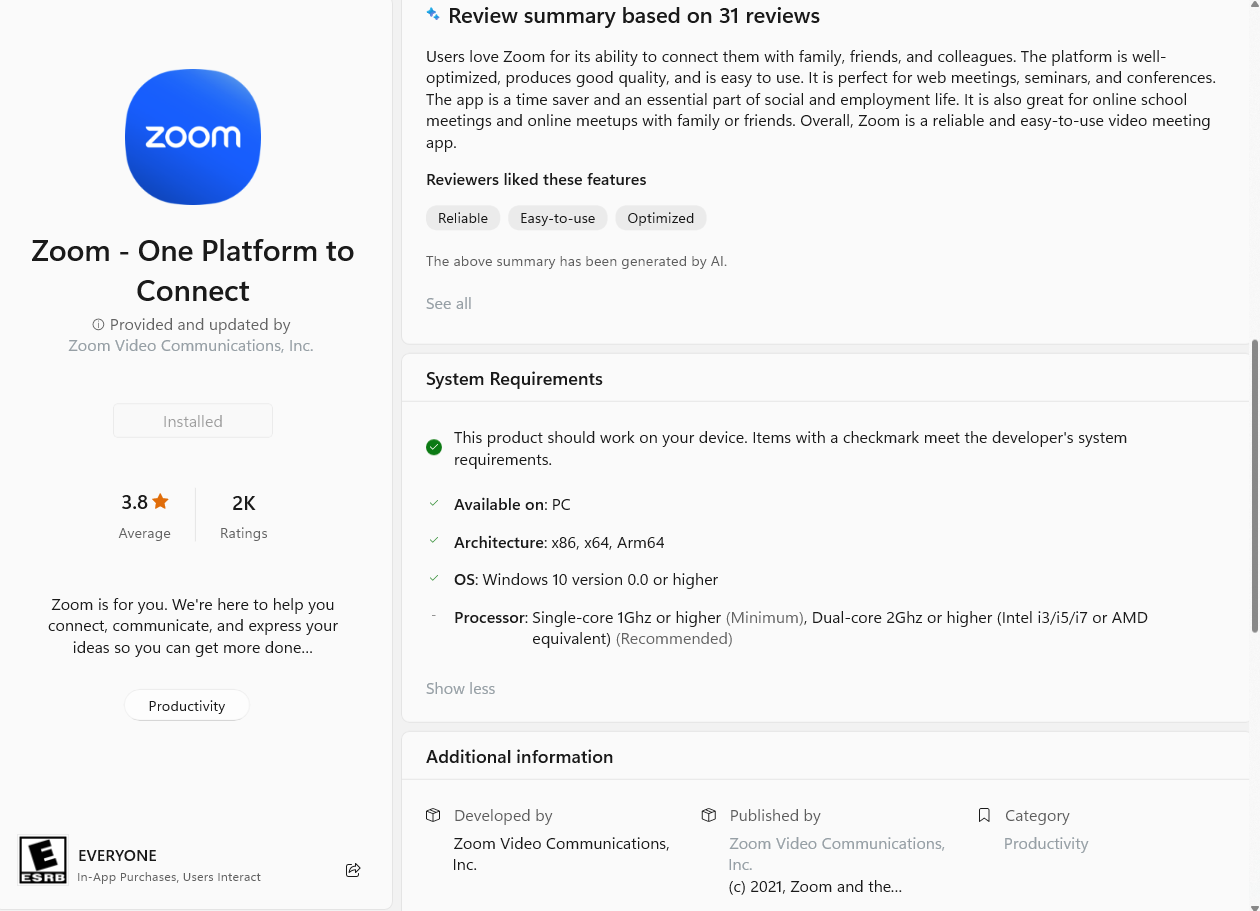Collapse requirements with Show less
This screenshot has height=911, width=1260.
point(460,688)
